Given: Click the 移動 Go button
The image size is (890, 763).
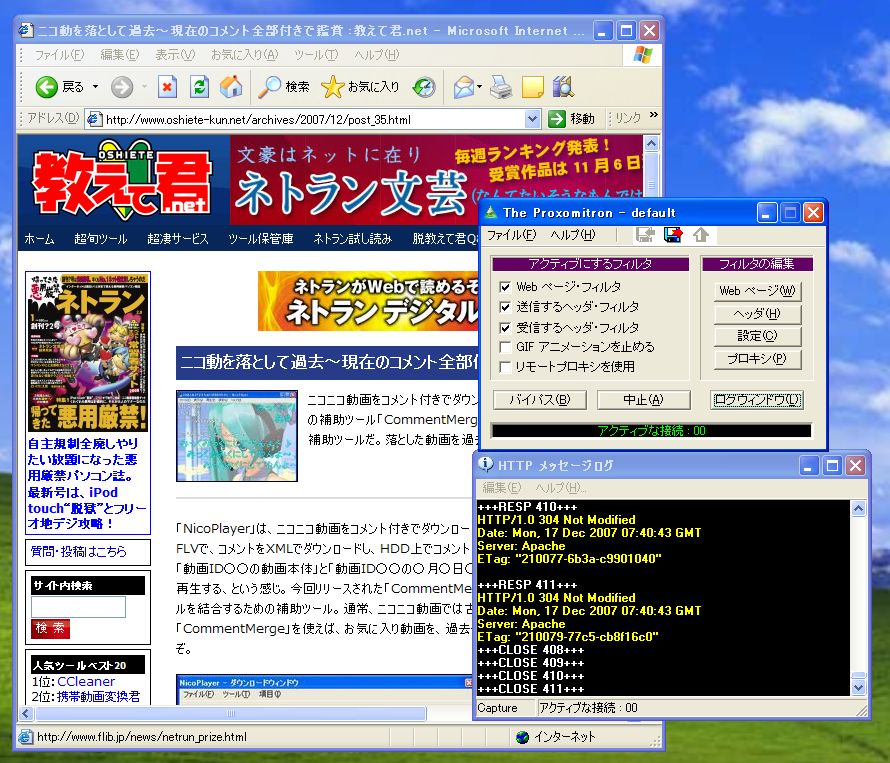Looking at the screenshot, I should pos(572,119).
